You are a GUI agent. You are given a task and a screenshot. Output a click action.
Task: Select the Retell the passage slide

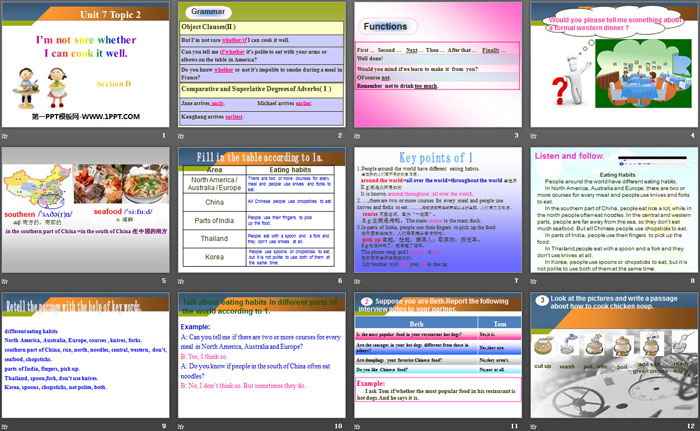tap(85, 356)
